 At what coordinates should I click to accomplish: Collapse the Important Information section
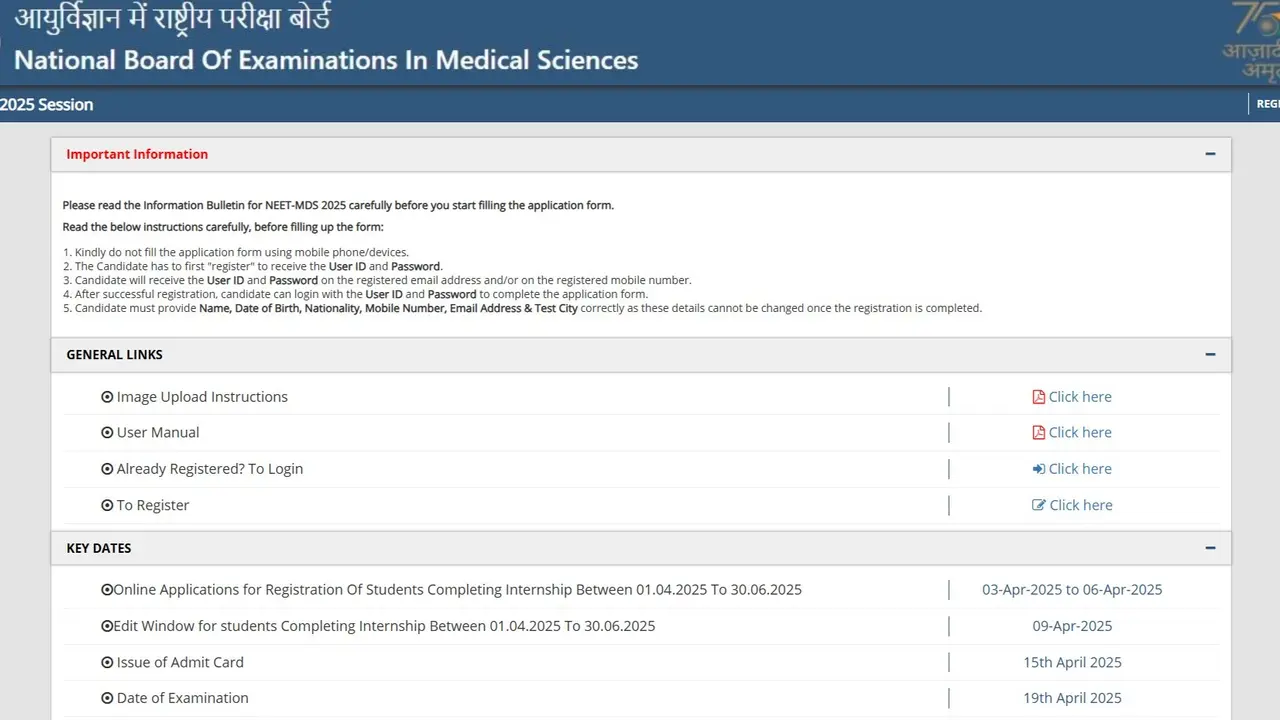pos(1209,154)
